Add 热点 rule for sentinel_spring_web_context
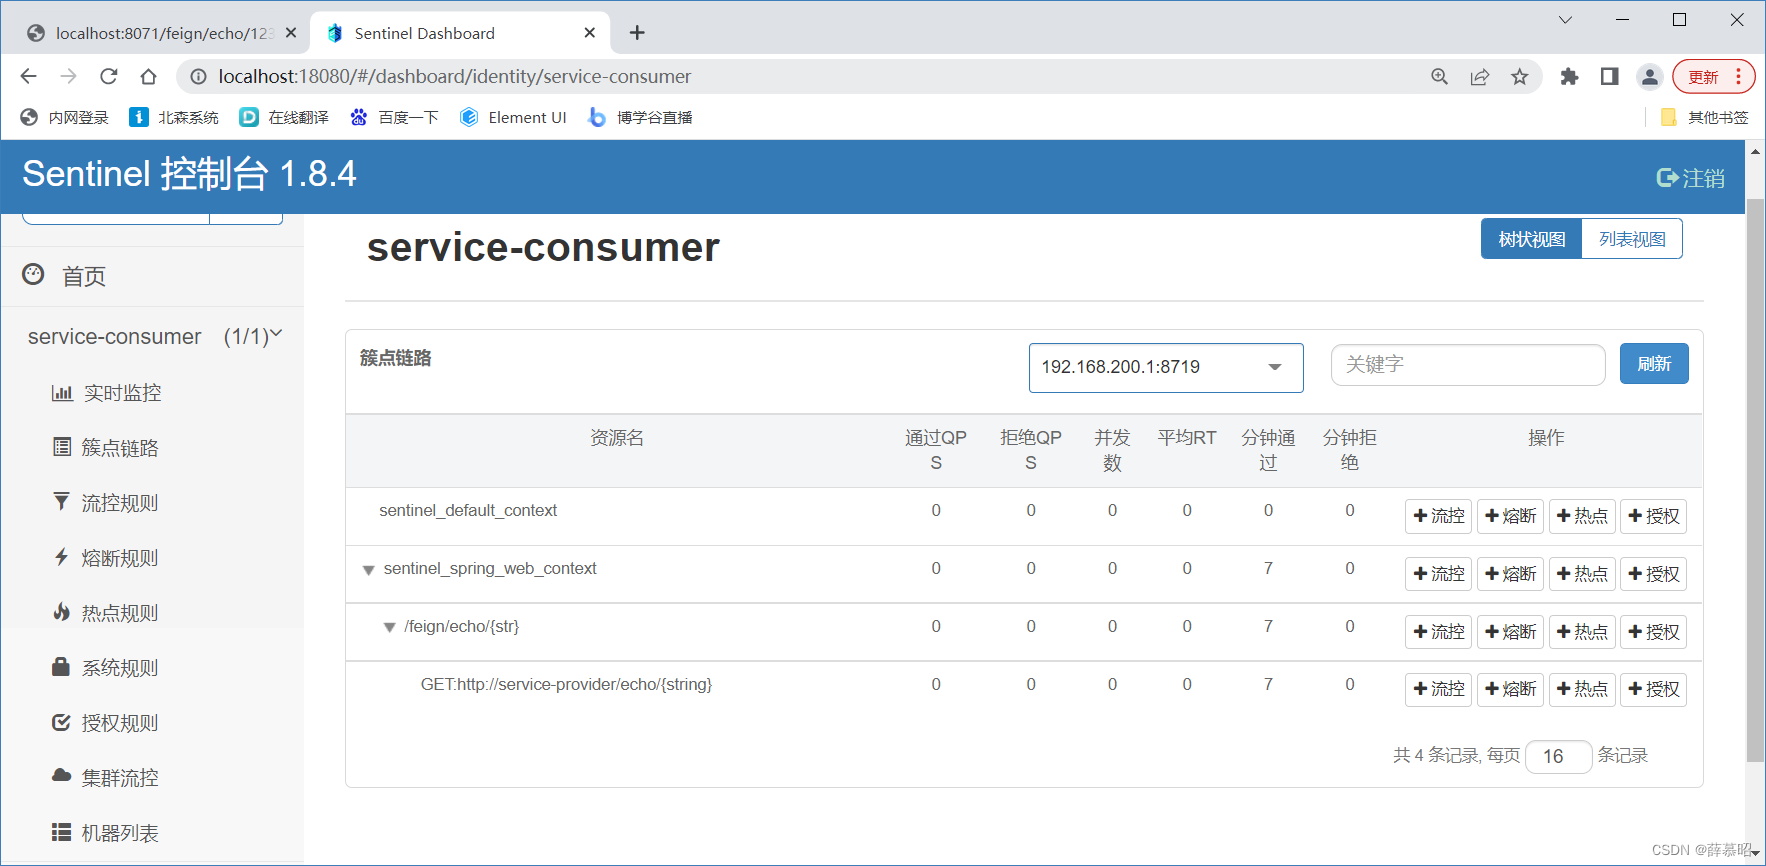The width and height of the screenshot is (1766, 866). tap(1582, 574)
